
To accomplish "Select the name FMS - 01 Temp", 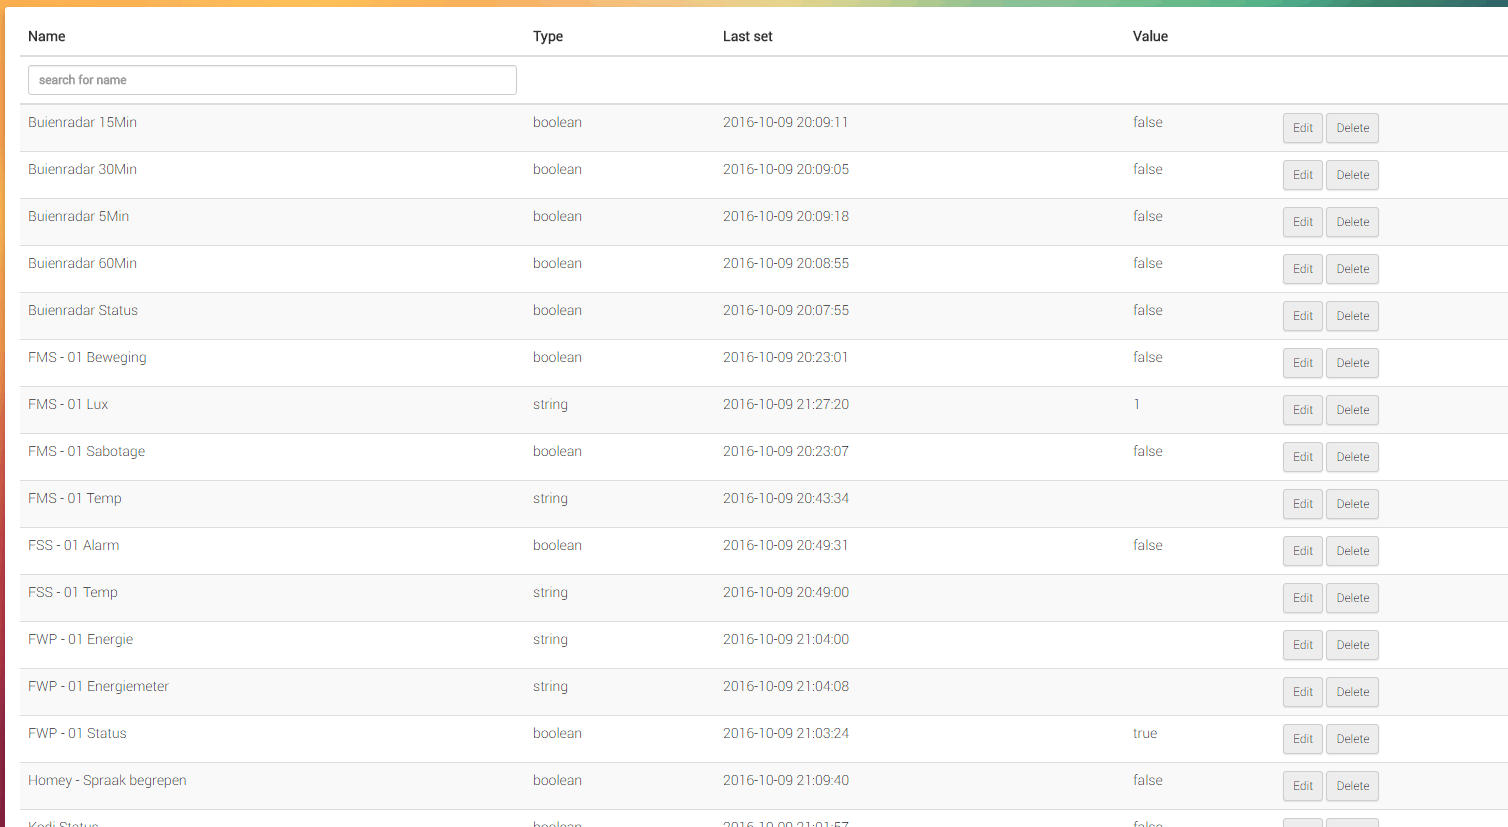I will pos(75,498).
